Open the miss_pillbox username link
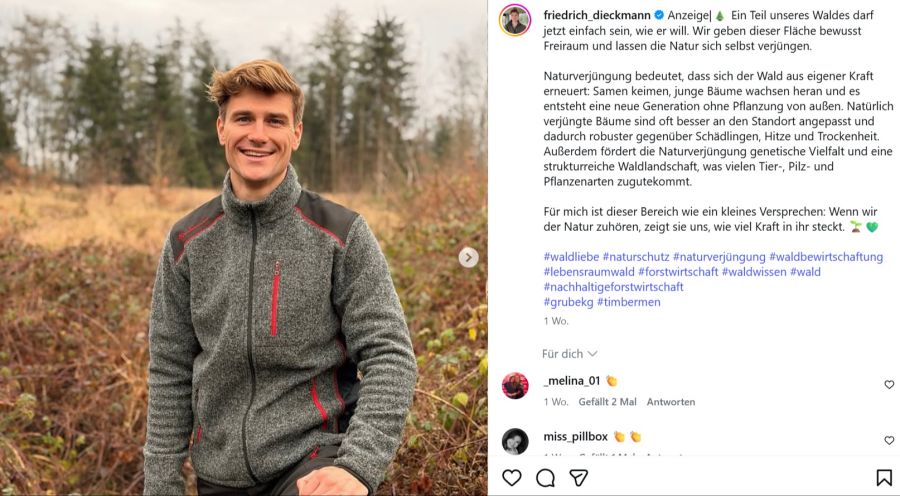Image resolution: width=900 pixels, height=496 pixels. point(575,436)
